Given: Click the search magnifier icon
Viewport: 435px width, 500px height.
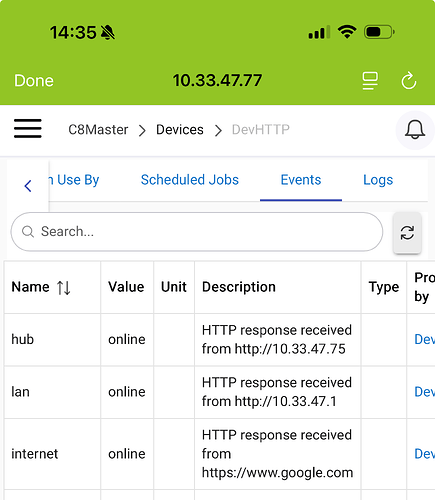Looking at the screenshot, I should point(28,232).
